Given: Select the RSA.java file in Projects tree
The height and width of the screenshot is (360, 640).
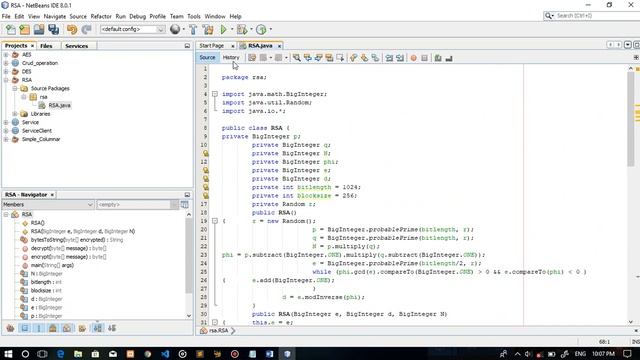Looking at the screenshot, I should coord(60,105).
